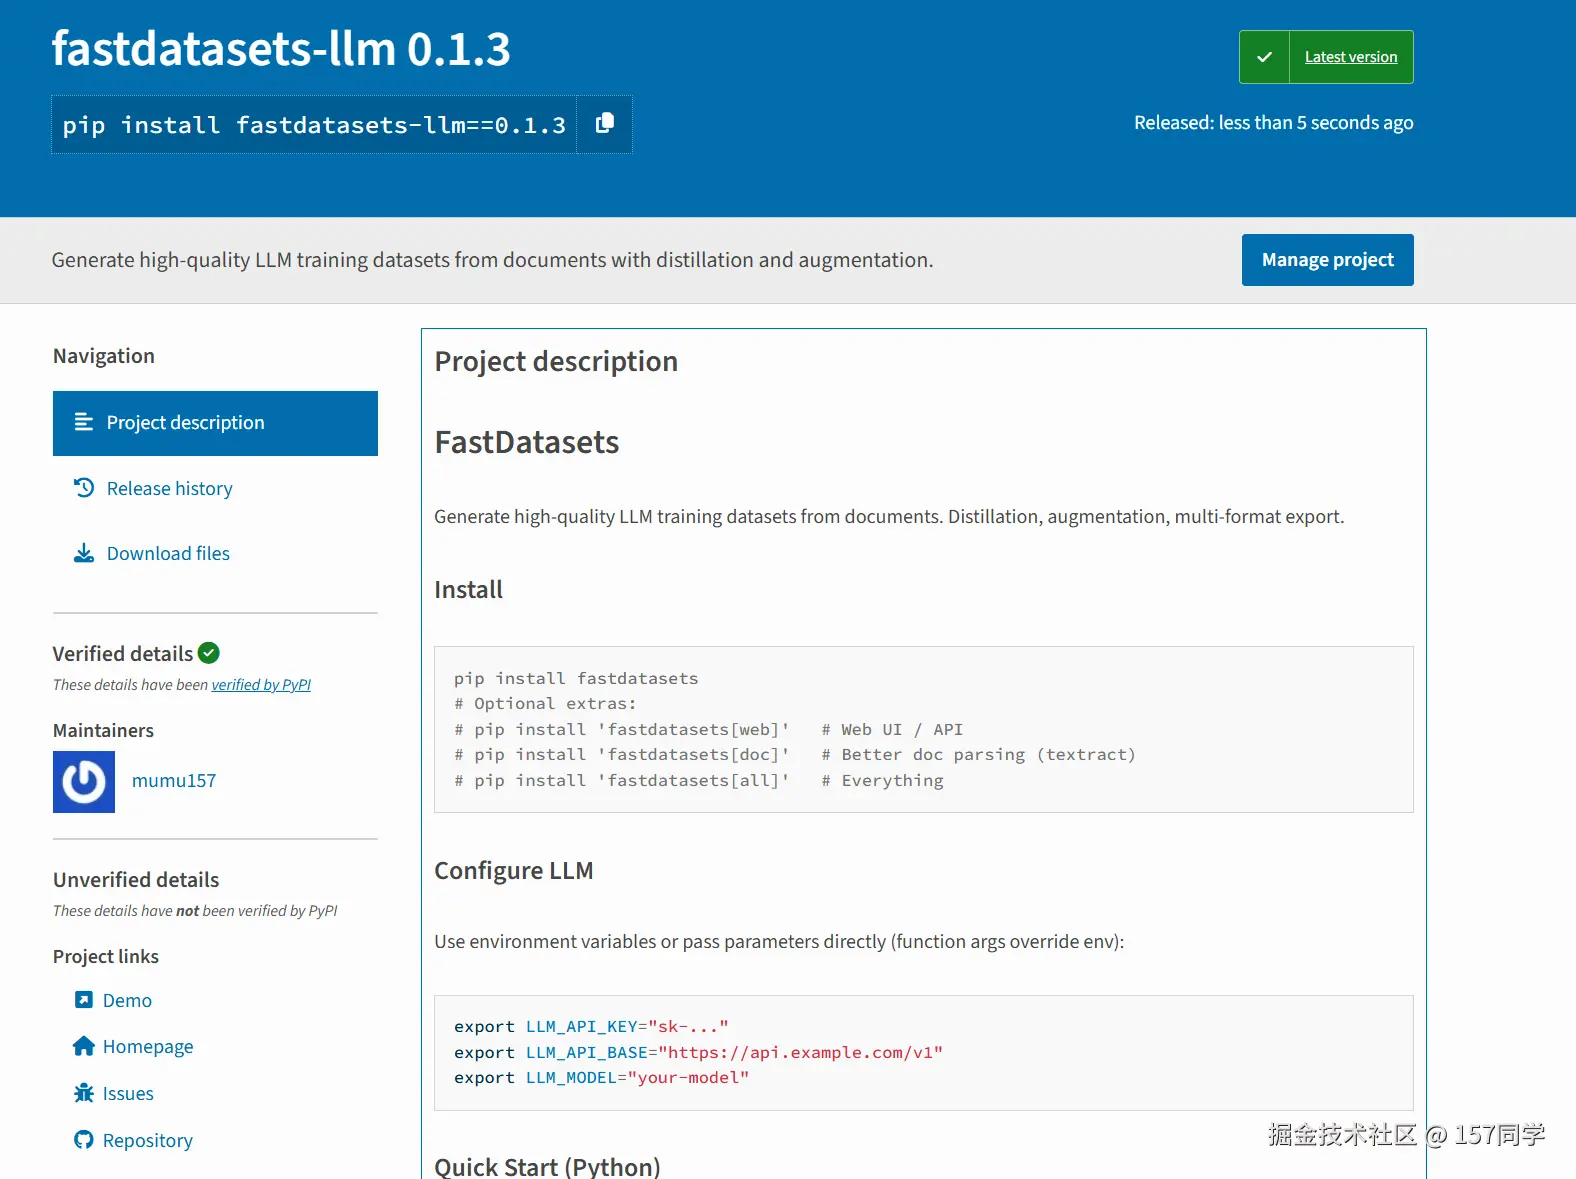This screenshot has height=1179, width=1576.
Task: Click the Issues bug icon
Action: pos(84,1093)
